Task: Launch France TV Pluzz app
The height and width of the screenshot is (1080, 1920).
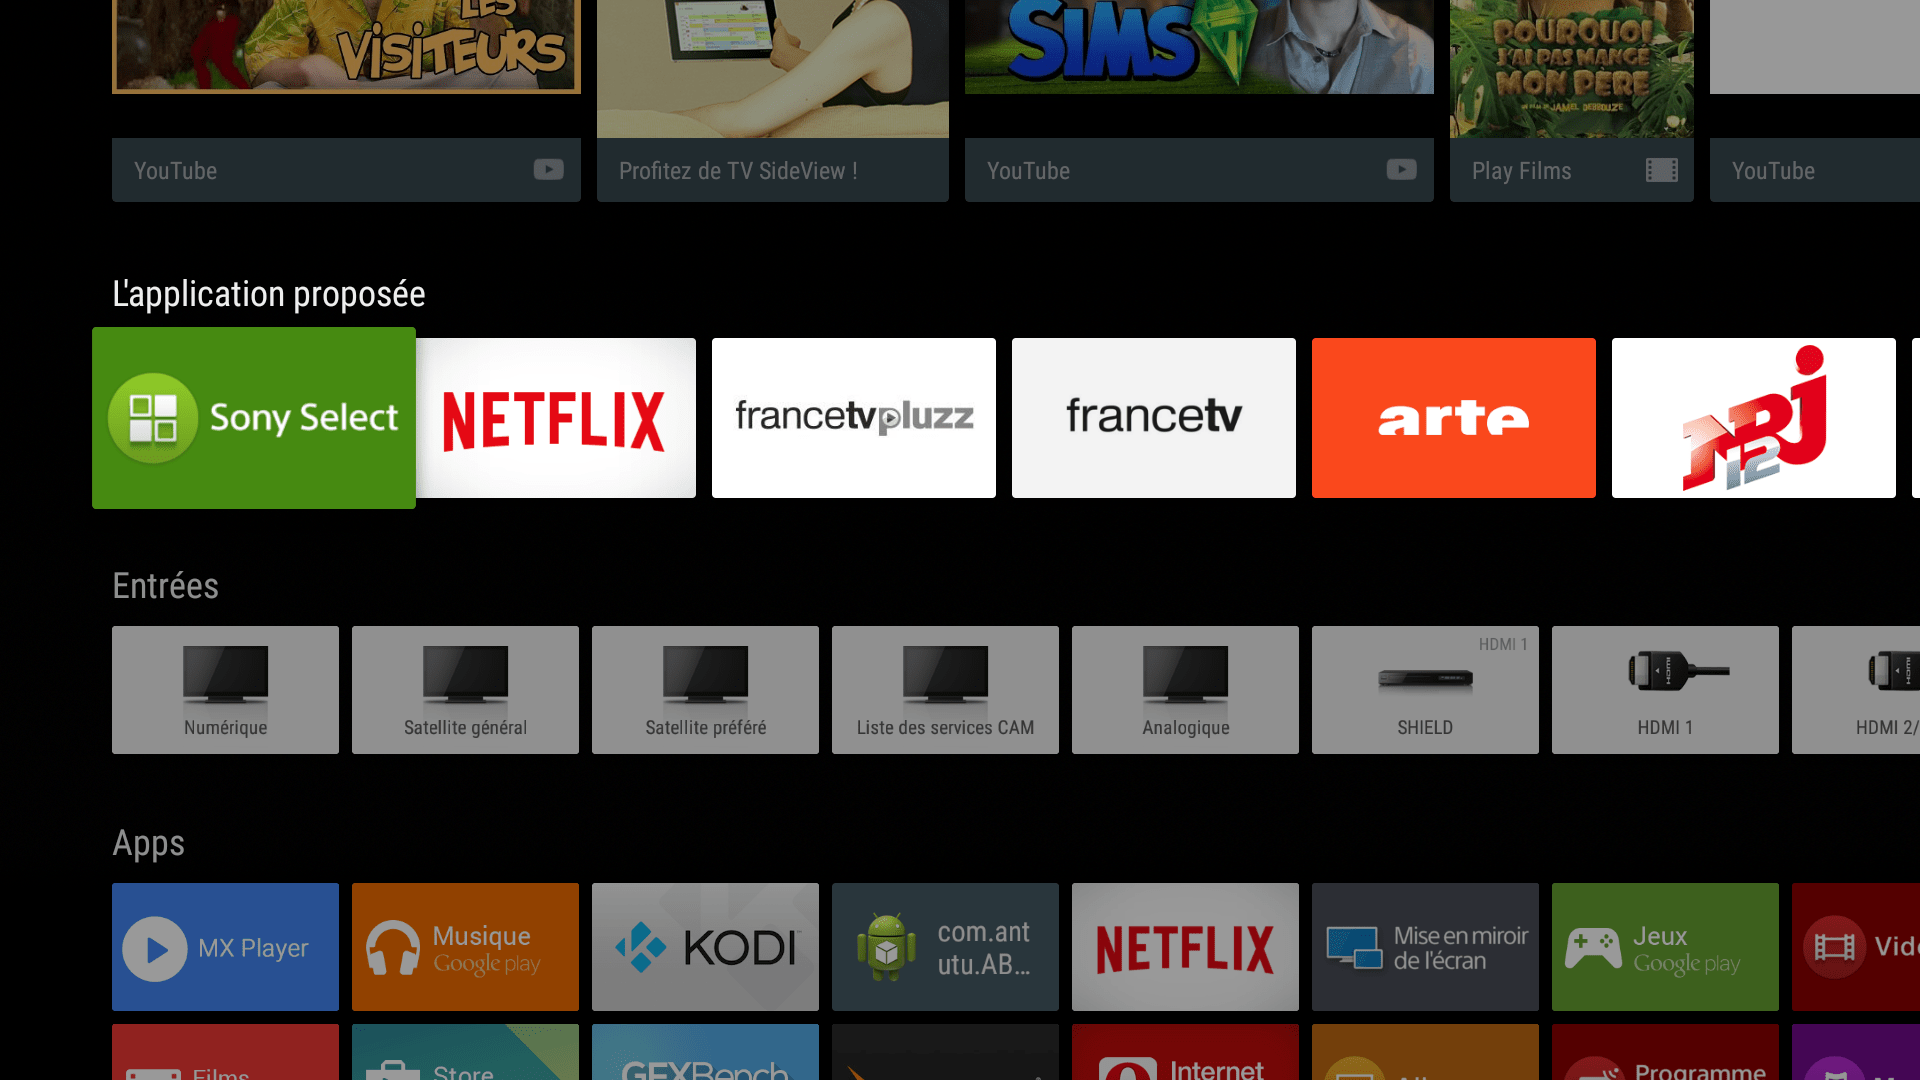Action: pyautogui.click(x=853, y=417)
